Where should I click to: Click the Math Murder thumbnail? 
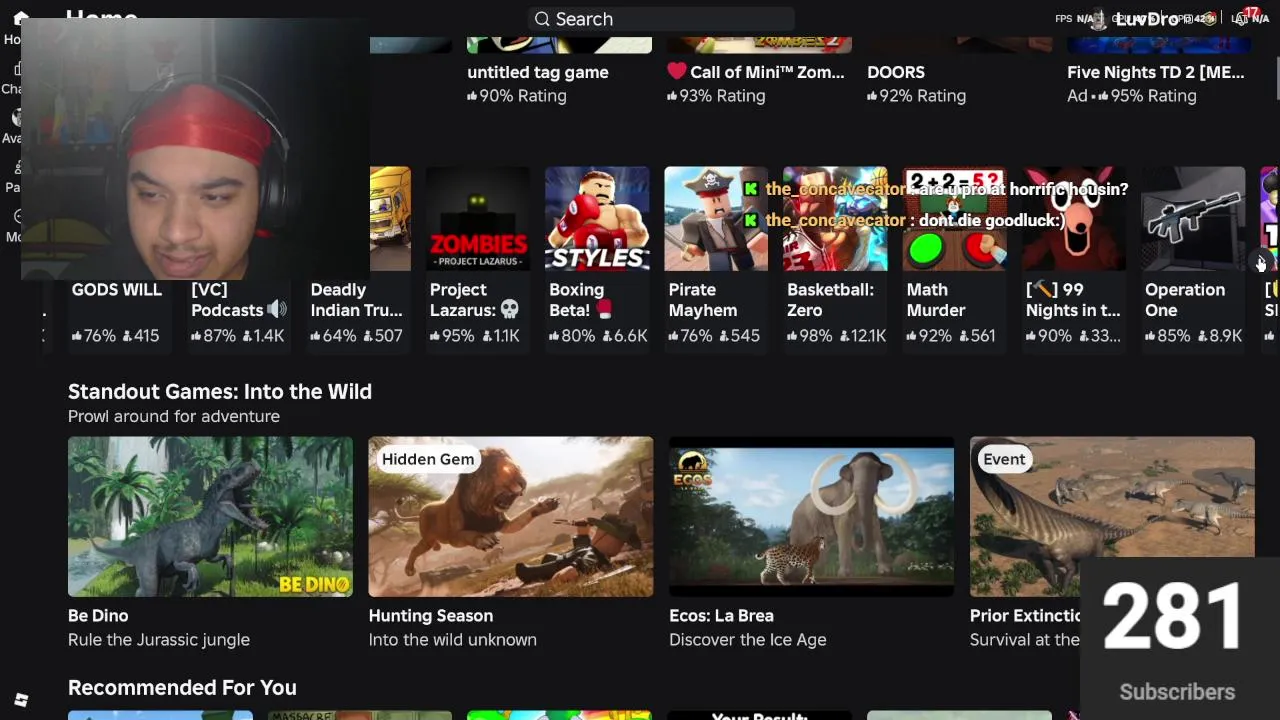tap(954, 219)
